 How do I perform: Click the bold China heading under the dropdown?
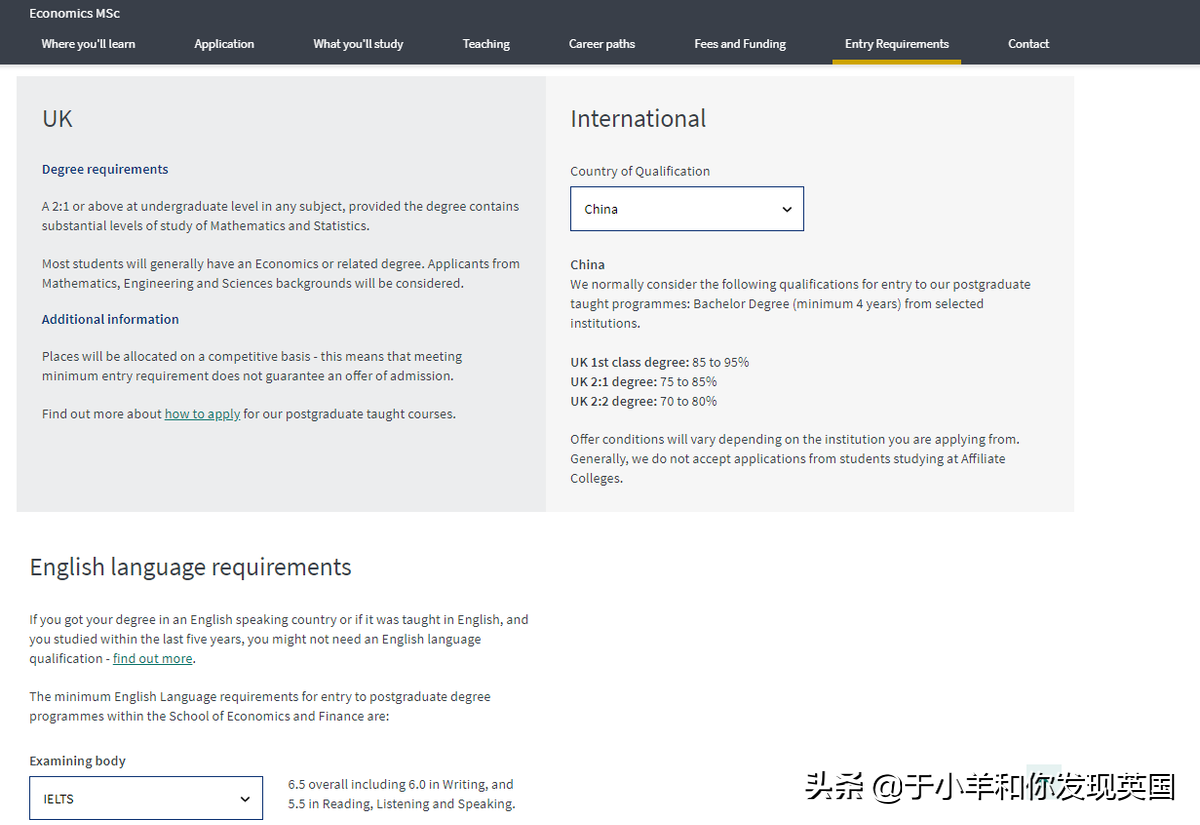587,265
